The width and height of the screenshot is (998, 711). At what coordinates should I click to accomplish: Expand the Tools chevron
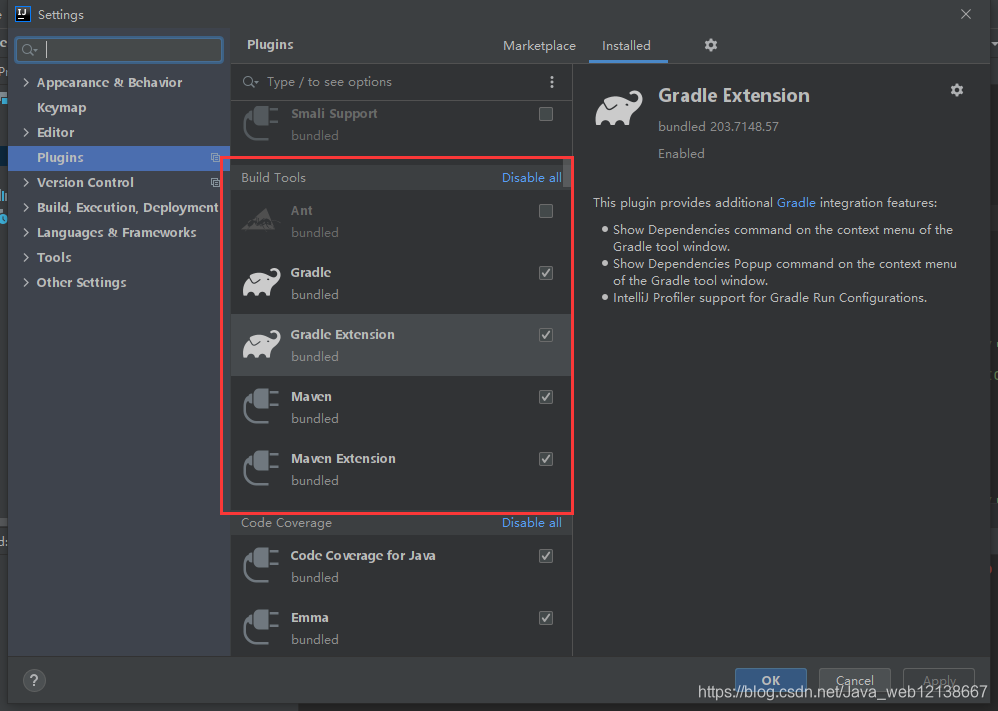pos(26,257)
